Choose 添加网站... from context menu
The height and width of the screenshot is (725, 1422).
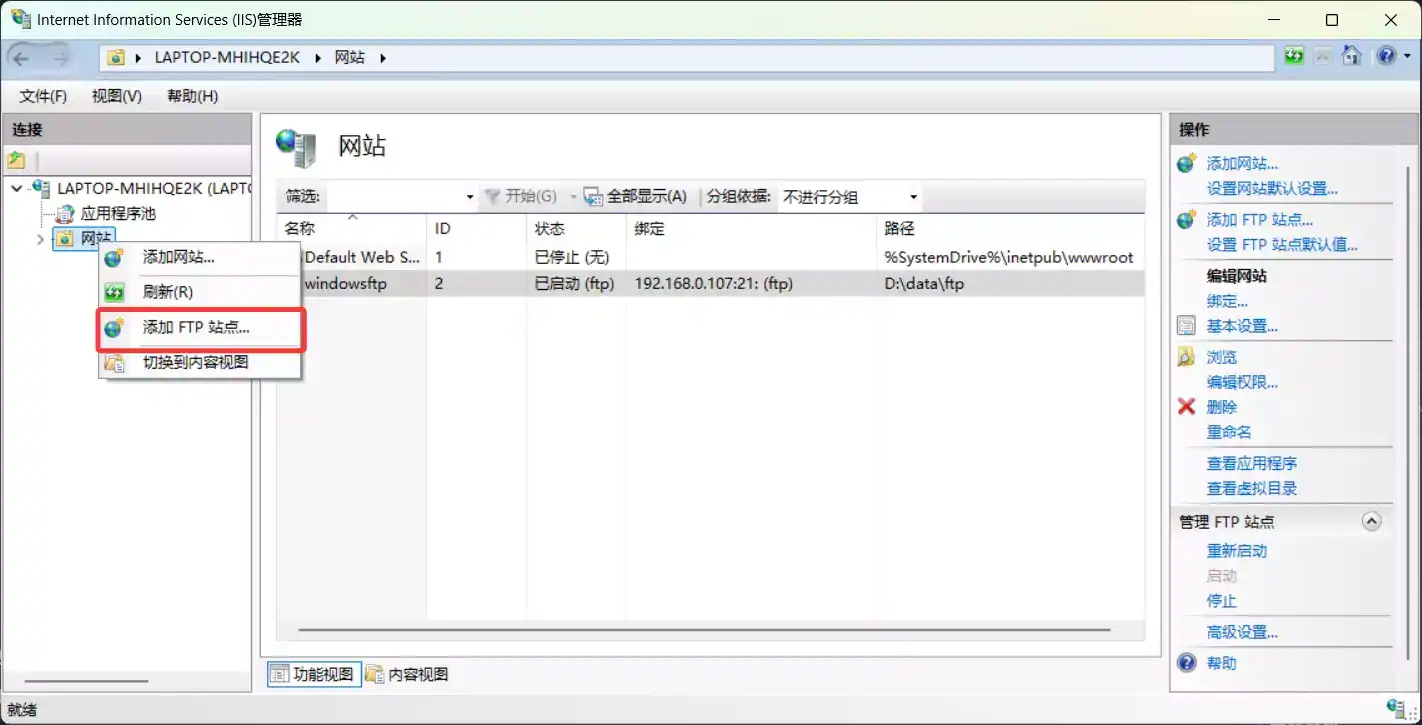point(200,257)
